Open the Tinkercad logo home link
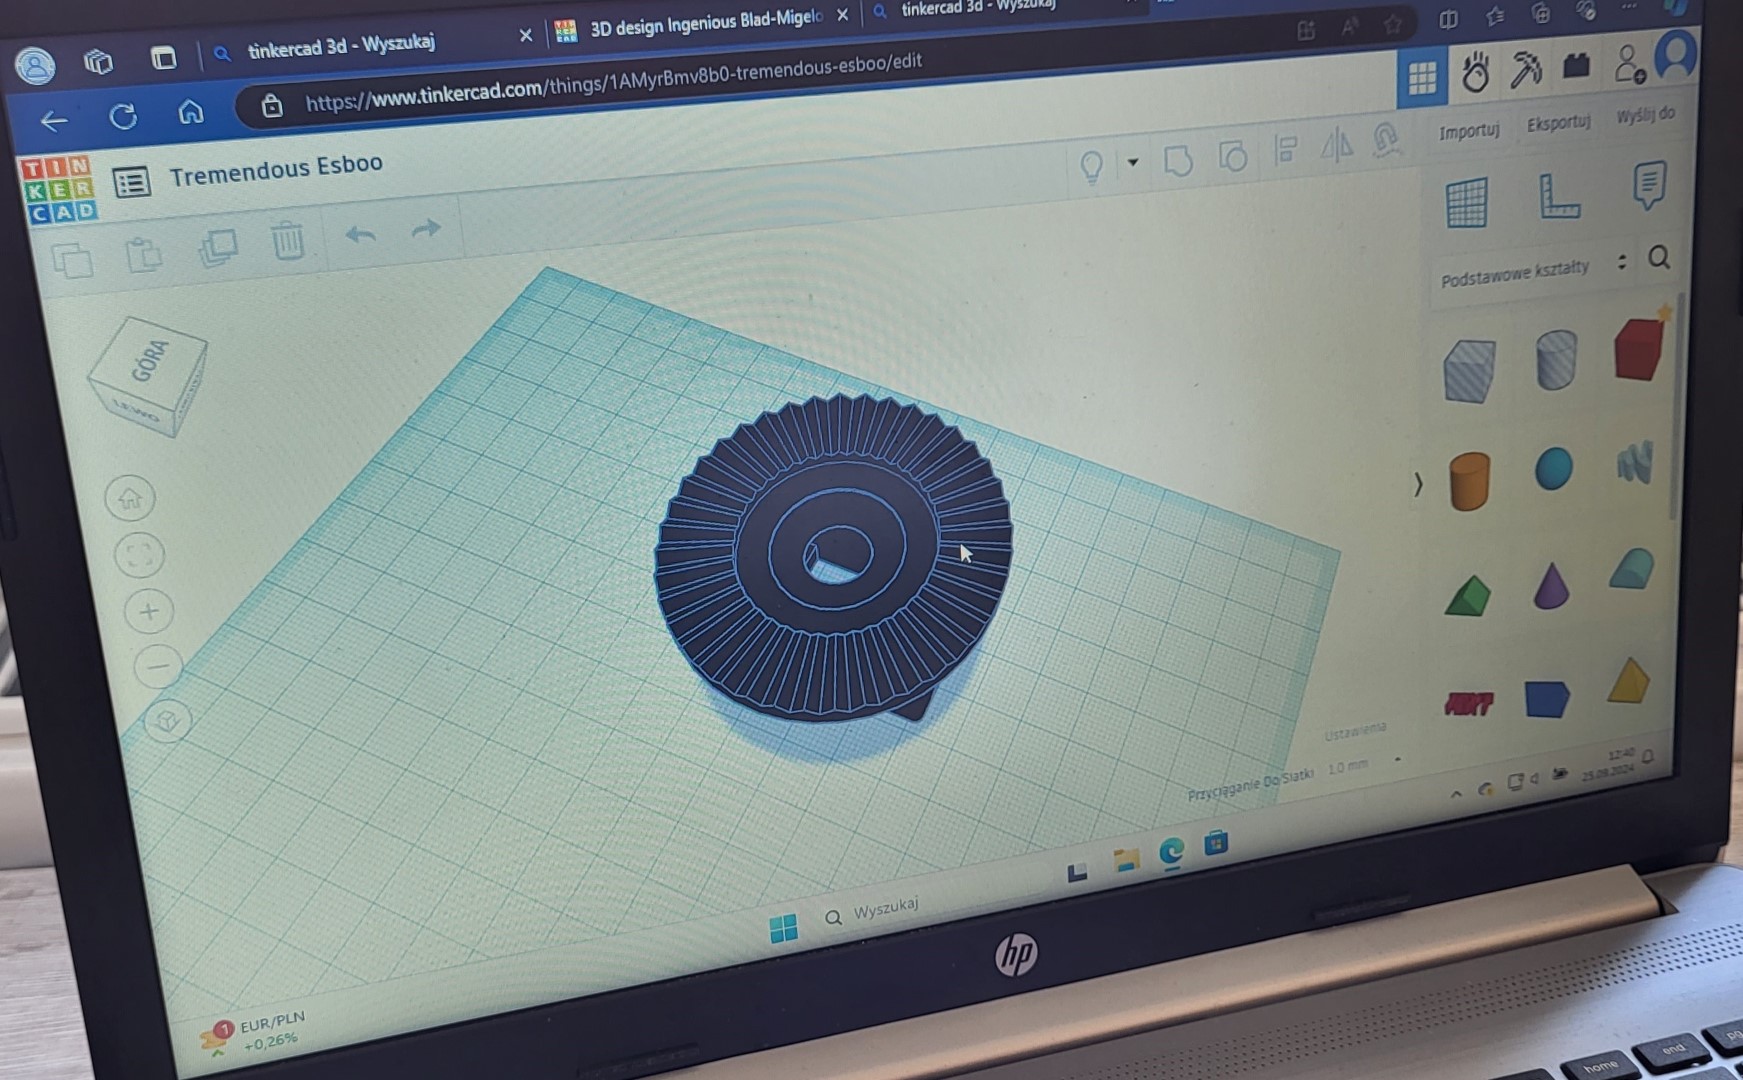This screenshot has height=1080, width=1743. 59,189
